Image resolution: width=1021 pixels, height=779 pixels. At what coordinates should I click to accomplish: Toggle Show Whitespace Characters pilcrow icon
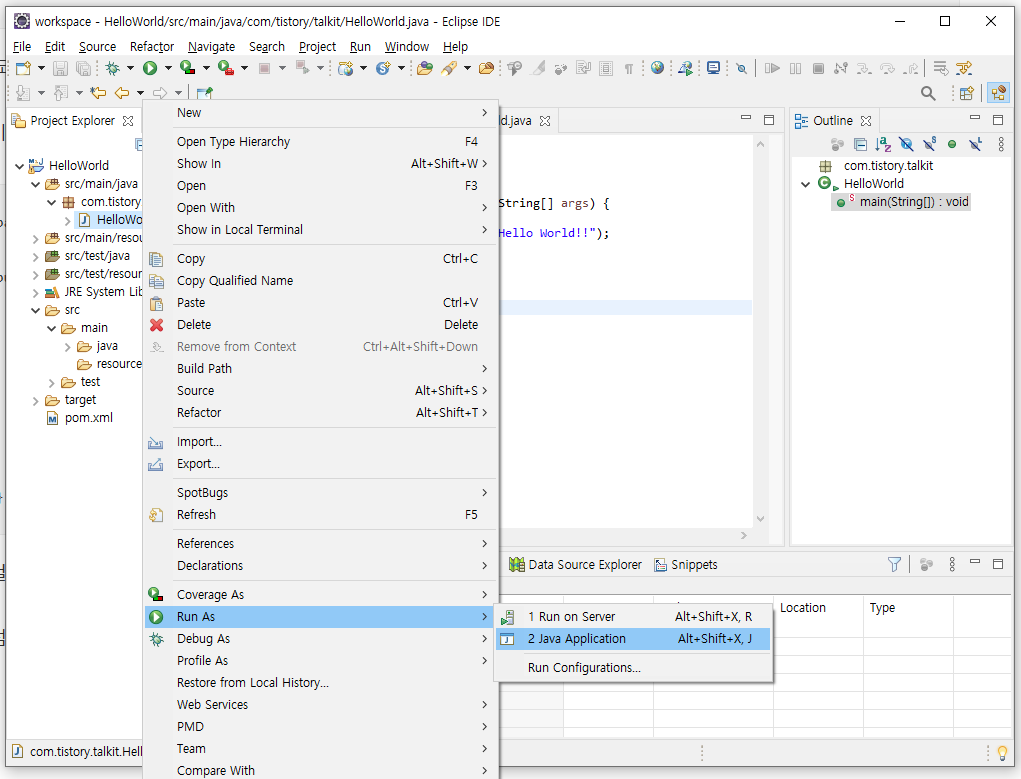coord(629,68)
